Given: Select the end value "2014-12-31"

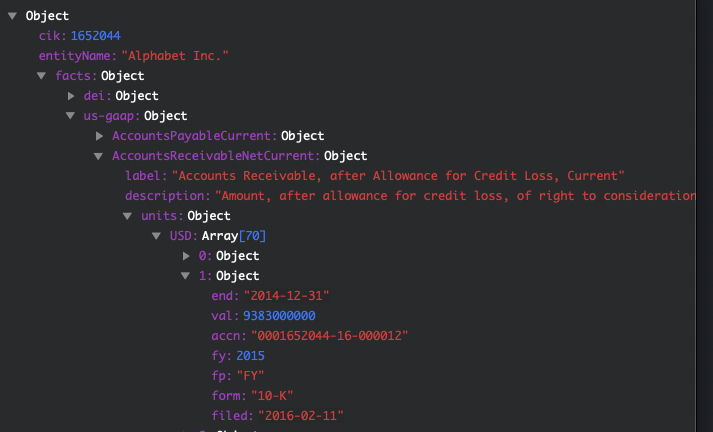Looking at the screenshot, I should coord(286,296).
